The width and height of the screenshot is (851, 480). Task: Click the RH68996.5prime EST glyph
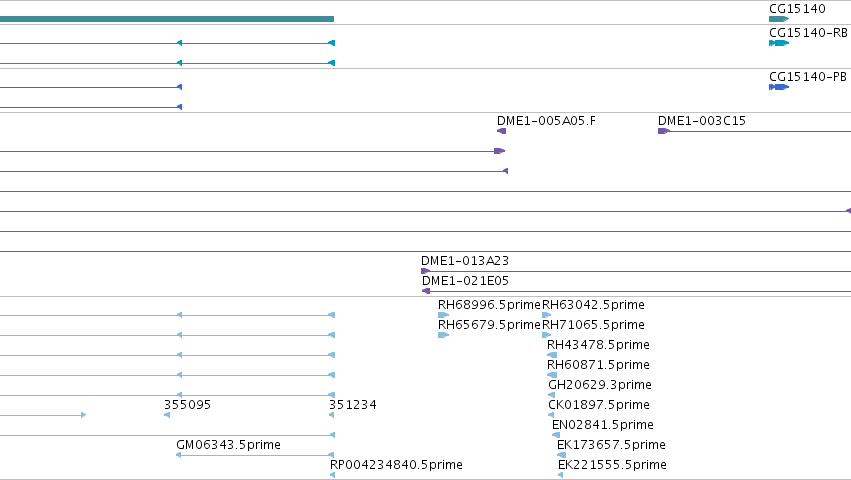443,315
